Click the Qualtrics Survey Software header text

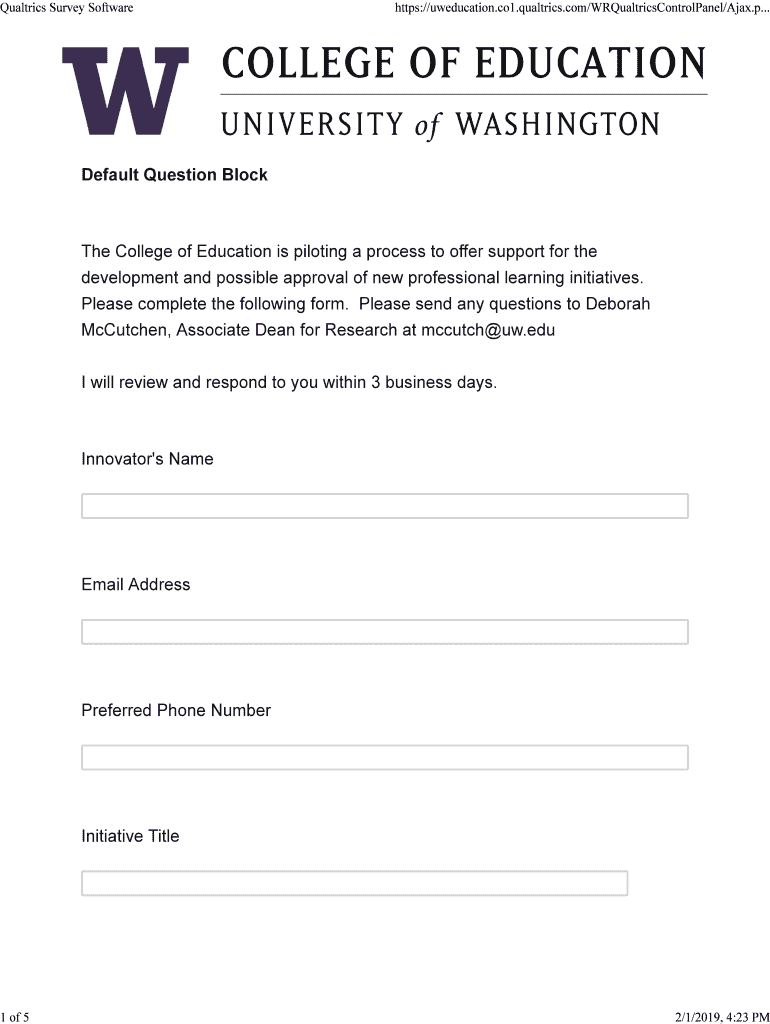click(x=67, y=9)
